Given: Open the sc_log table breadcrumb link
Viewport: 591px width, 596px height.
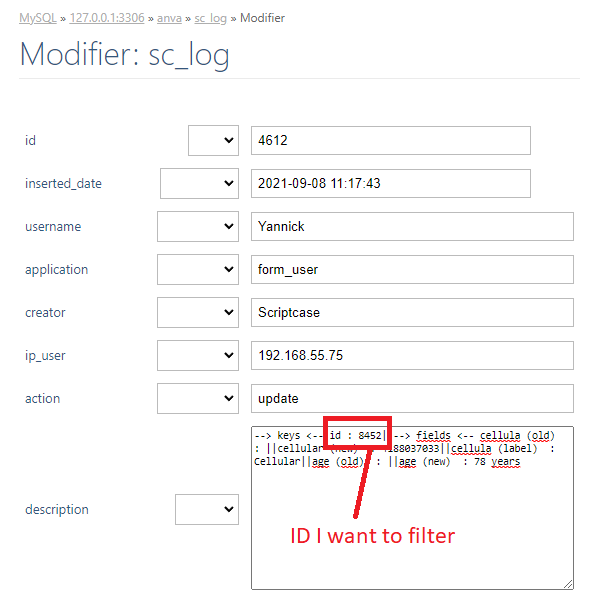Looking at the screenshot, I should point(210,18).
